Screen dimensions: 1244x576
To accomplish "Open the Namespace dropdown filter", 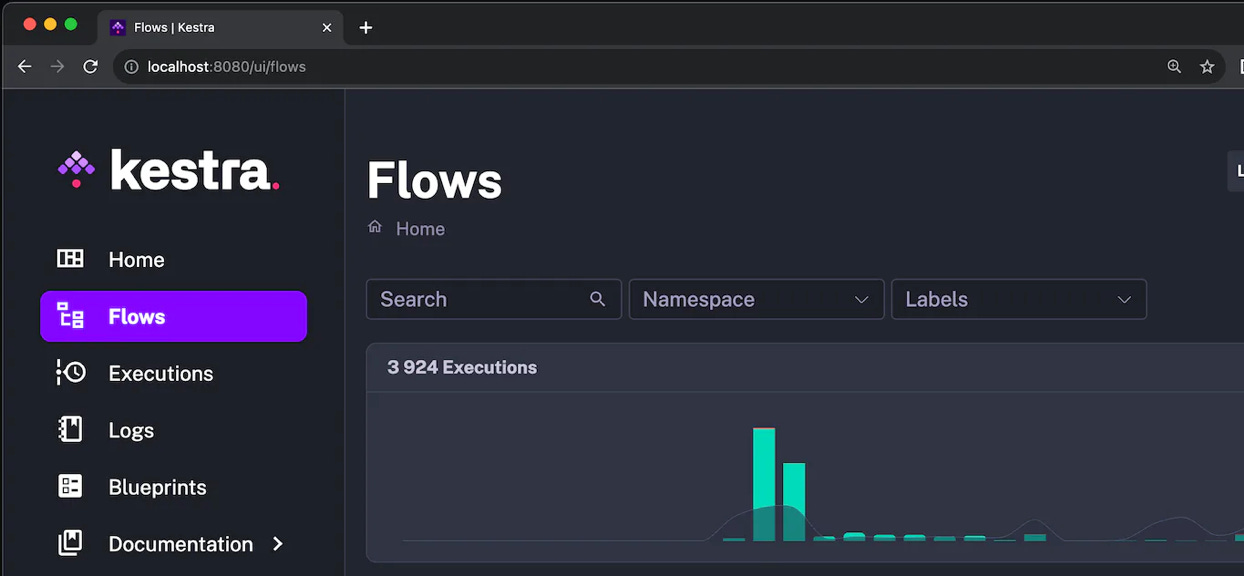I will point(756,299).
